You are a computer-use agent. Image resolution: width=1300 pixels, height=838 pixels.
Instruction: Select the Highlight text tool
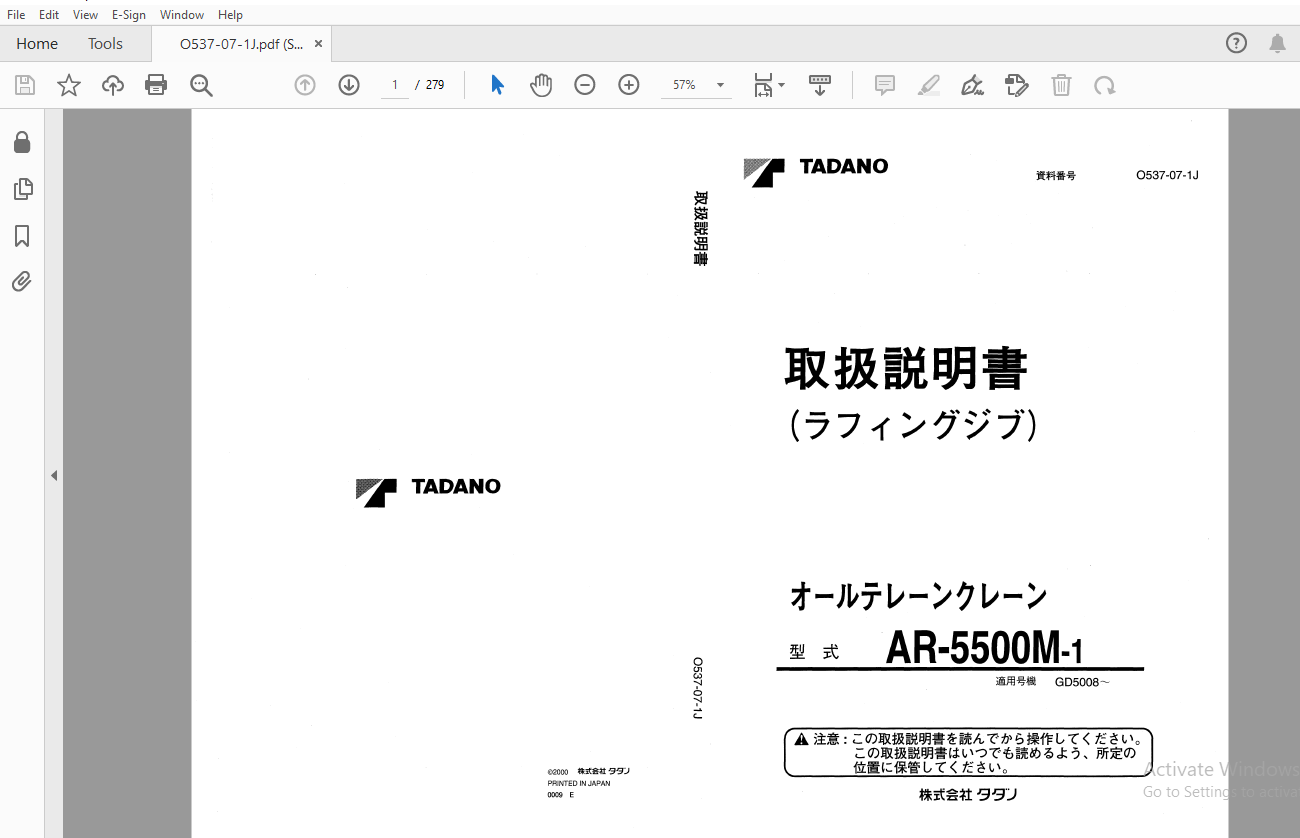tap(929, 85)
